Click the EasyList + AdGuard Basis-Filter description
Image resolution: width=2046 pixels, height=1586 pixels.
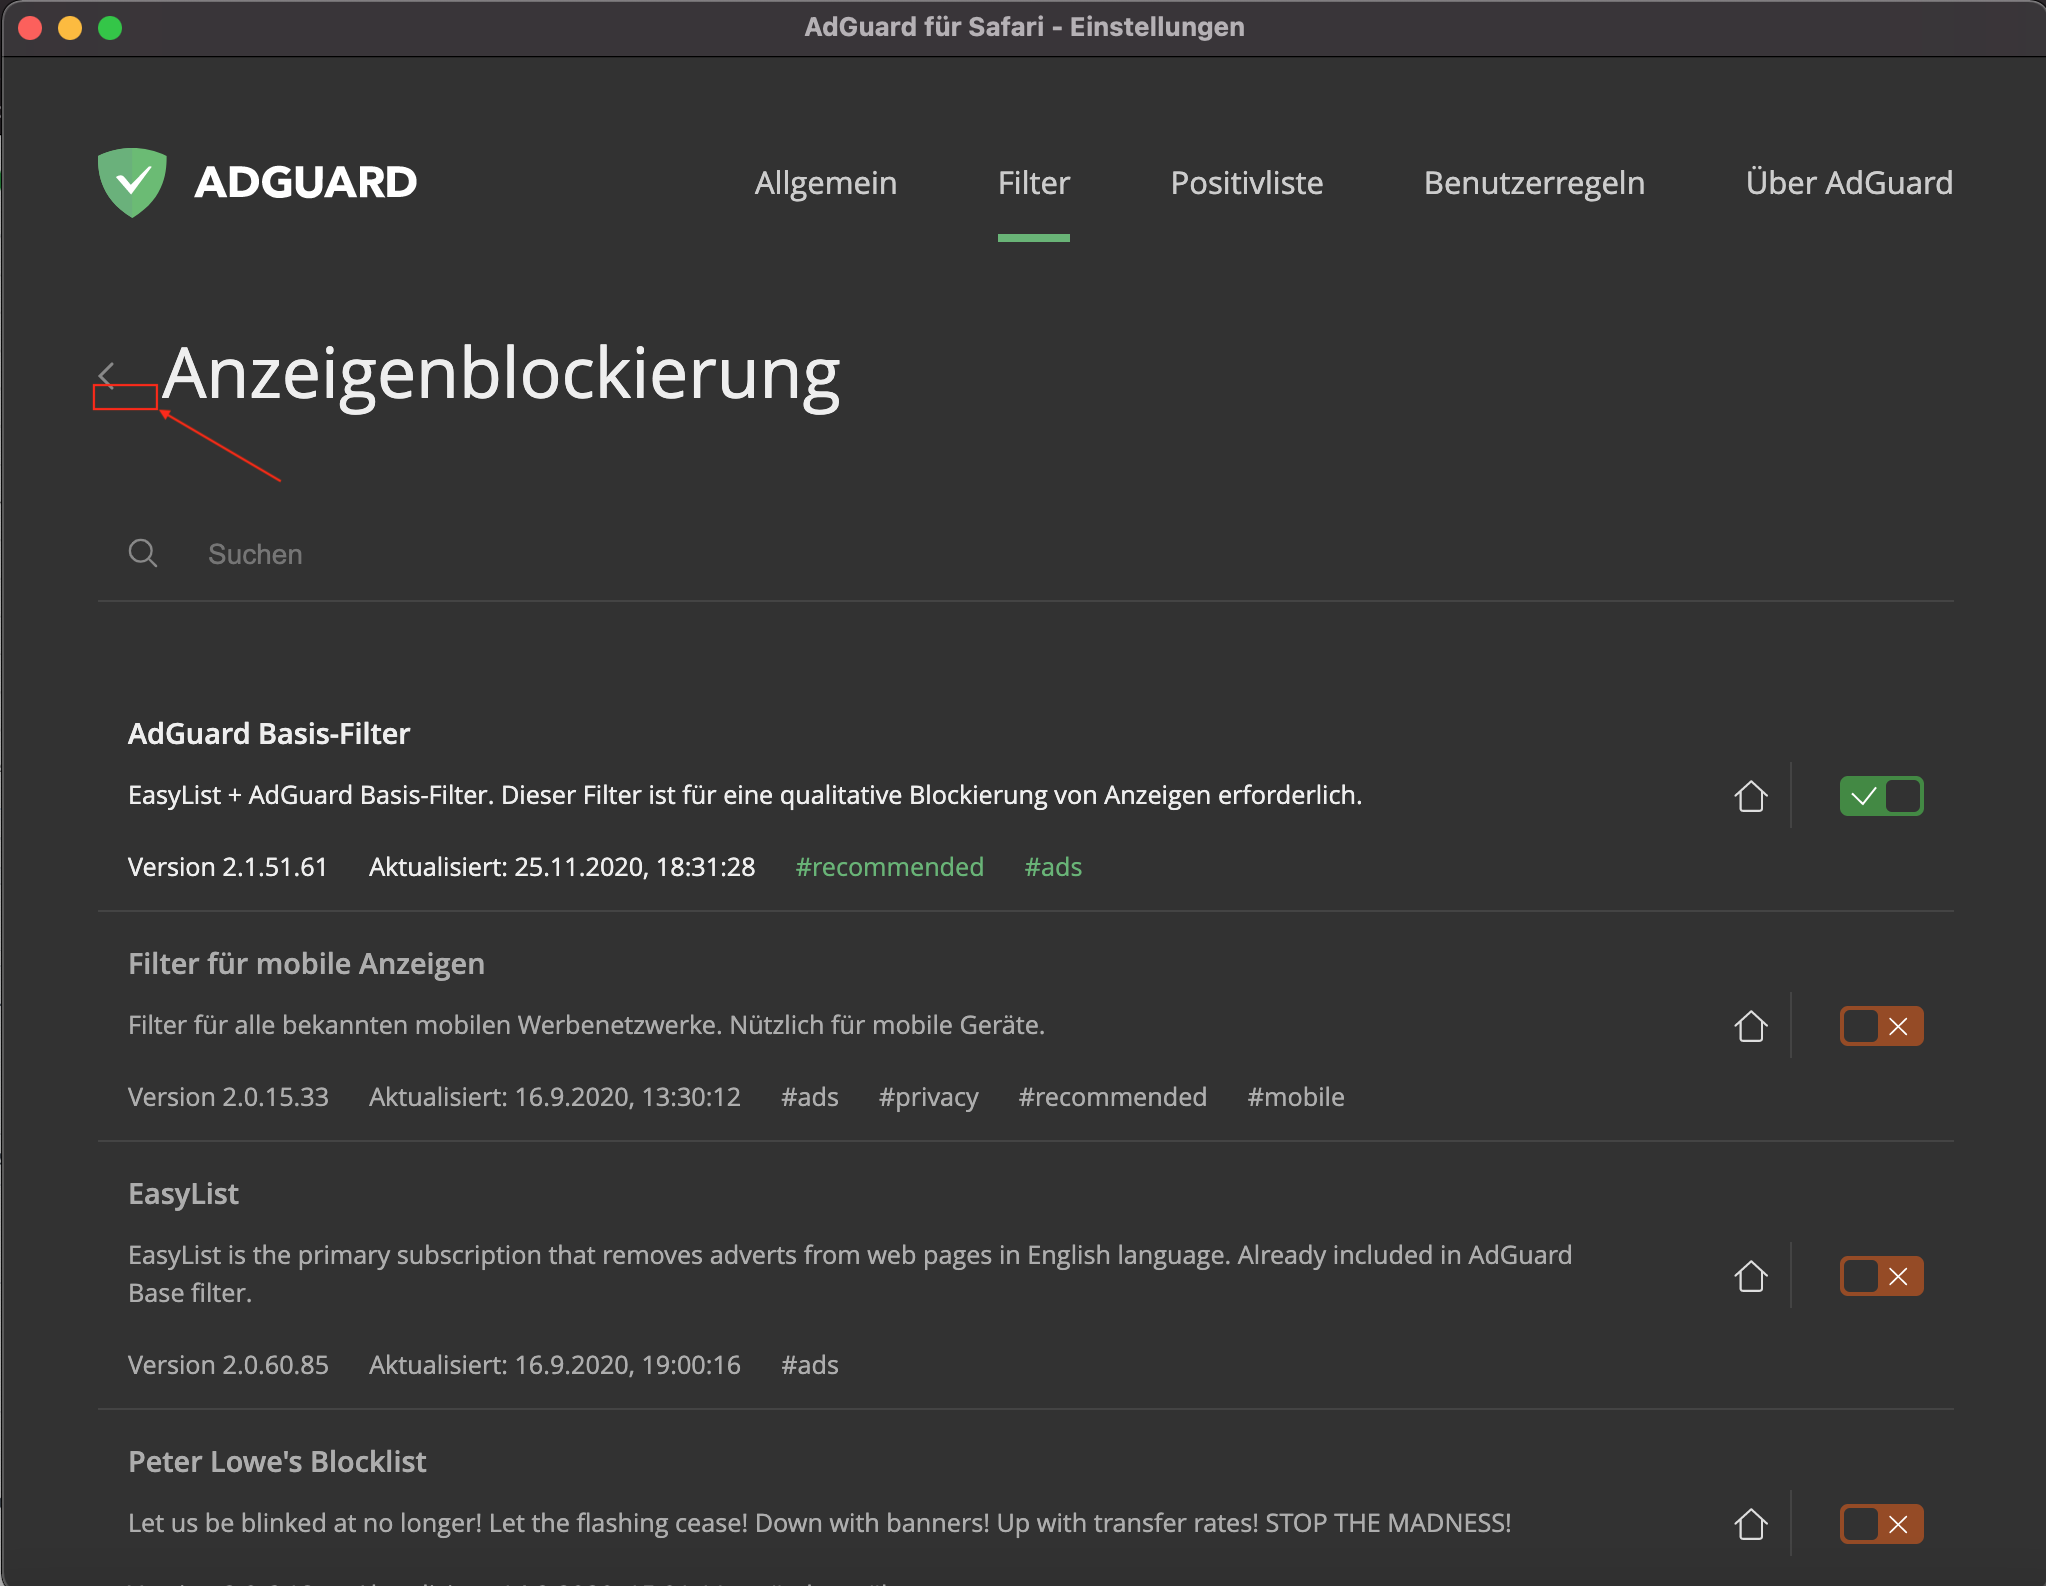click(x=745, y=795)
